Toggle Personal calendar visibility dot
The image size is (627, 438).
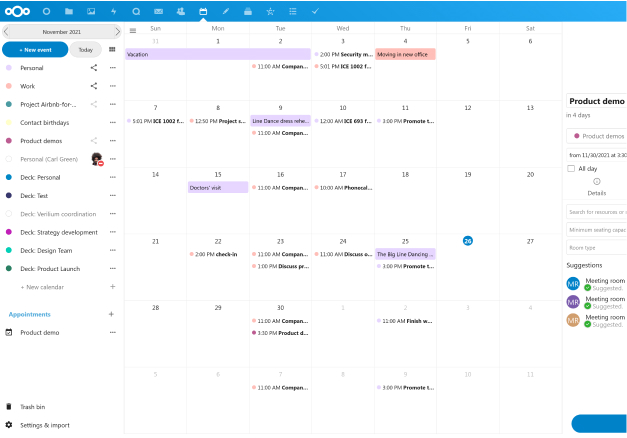pos(9,68)
